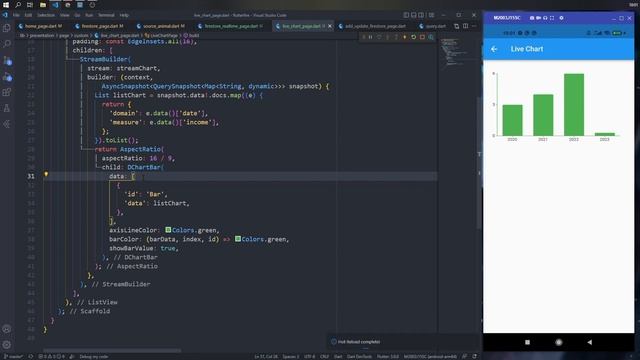The height and width of the screenshot is (360, 640).
Task: Open the Selection menu
Action: coord(46,15)
